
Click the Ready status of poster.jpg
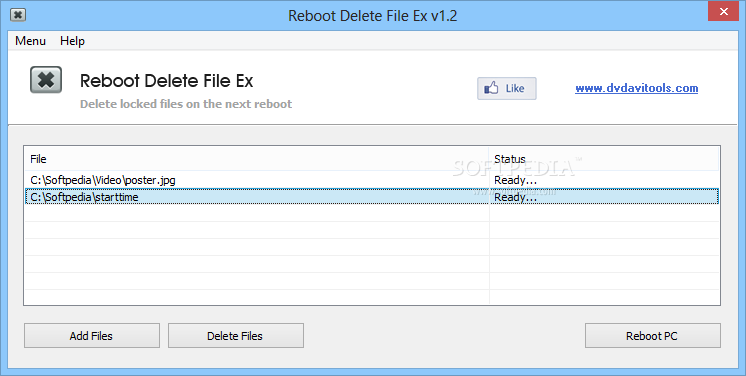point(516,180)
